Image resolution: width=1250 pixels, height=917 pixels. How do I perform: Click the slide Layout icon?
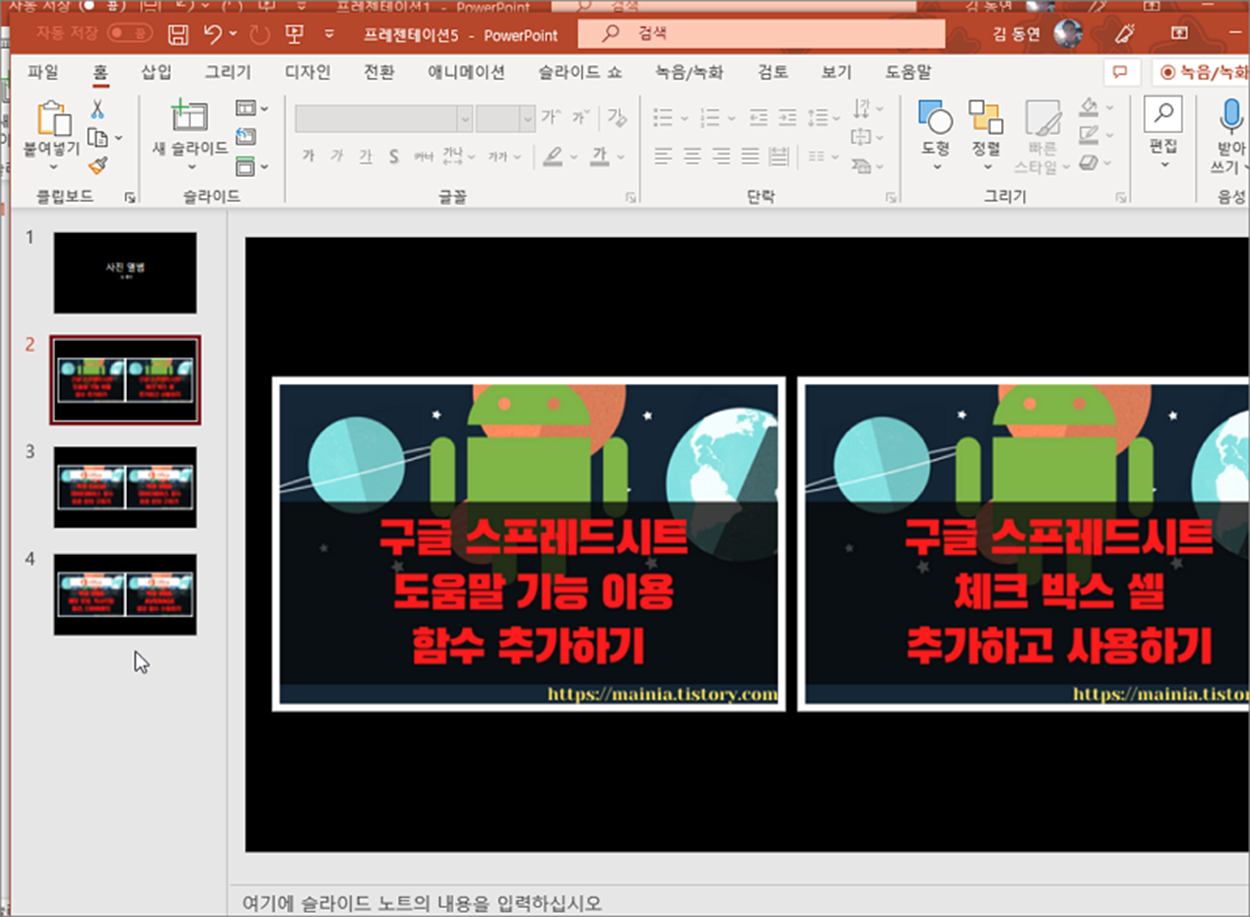pos(246,108)
